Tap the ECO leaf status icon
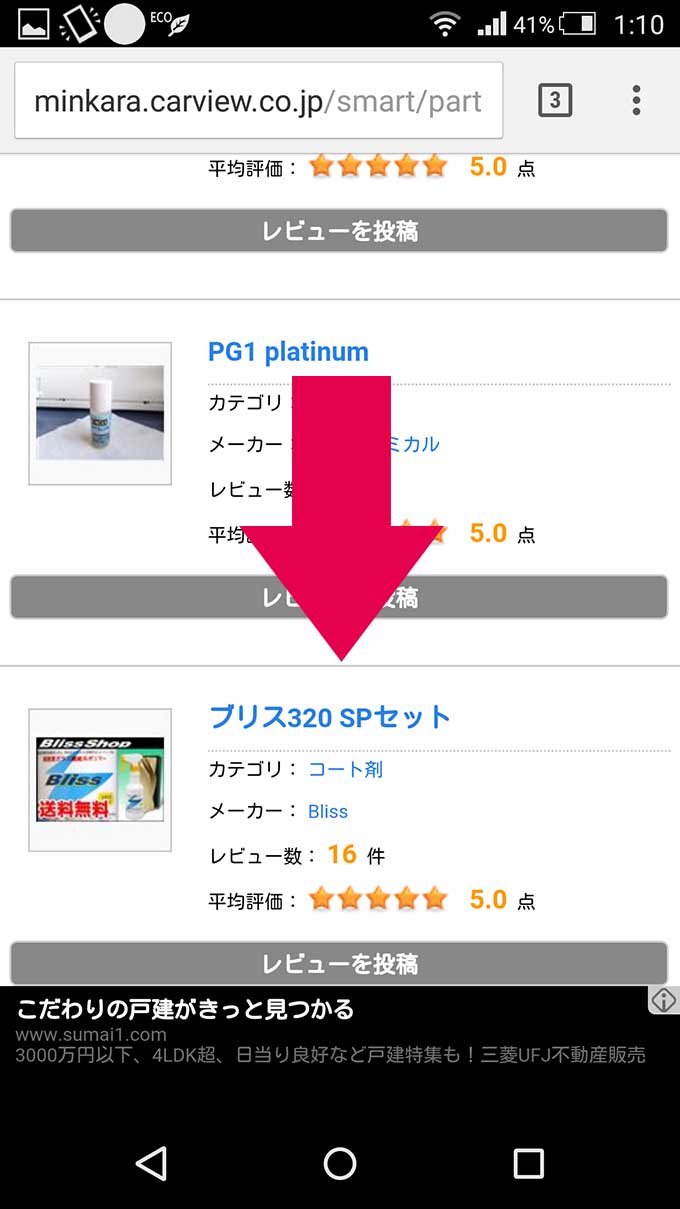The image size is (680, 1209). [x=170, y=23]
